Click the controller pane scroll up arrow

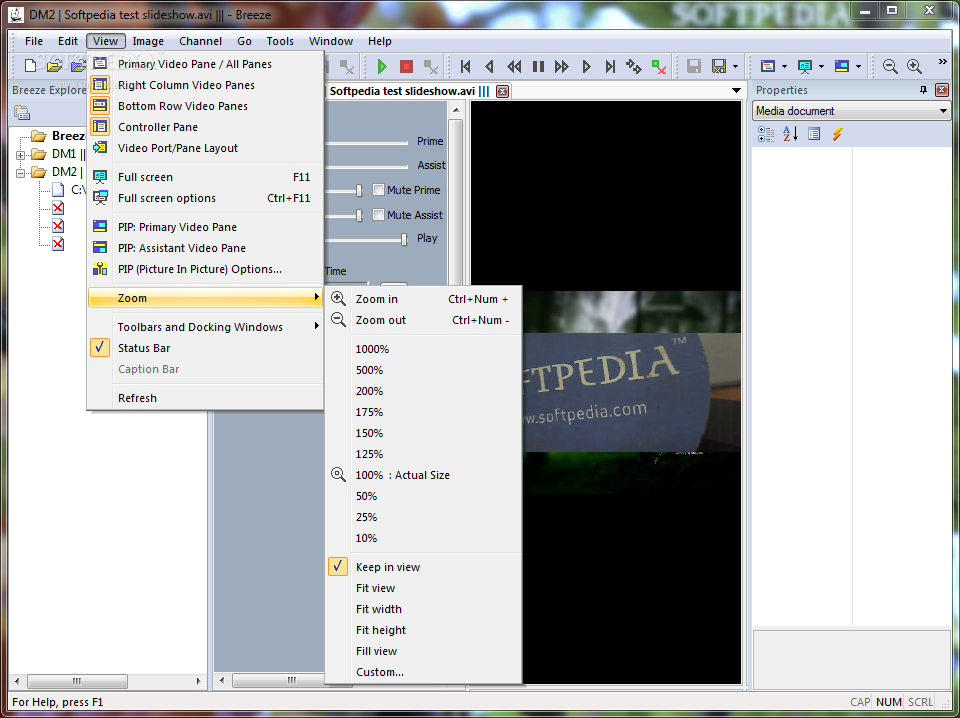(456, 110)
